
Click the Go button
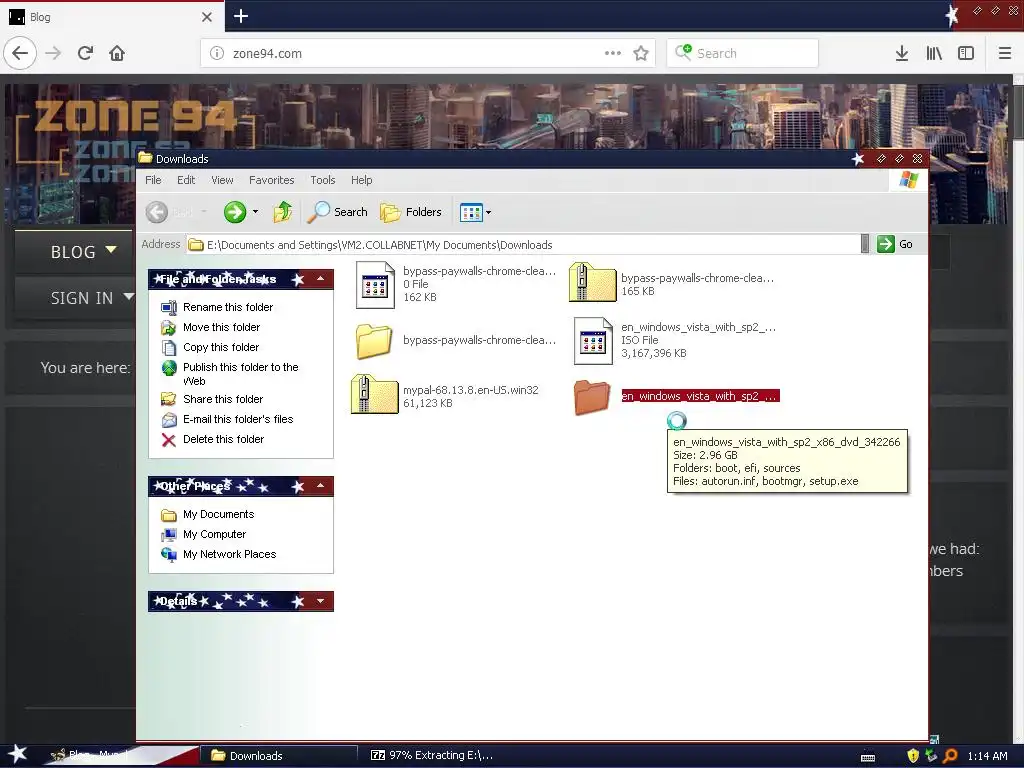(x=895, y=244)
